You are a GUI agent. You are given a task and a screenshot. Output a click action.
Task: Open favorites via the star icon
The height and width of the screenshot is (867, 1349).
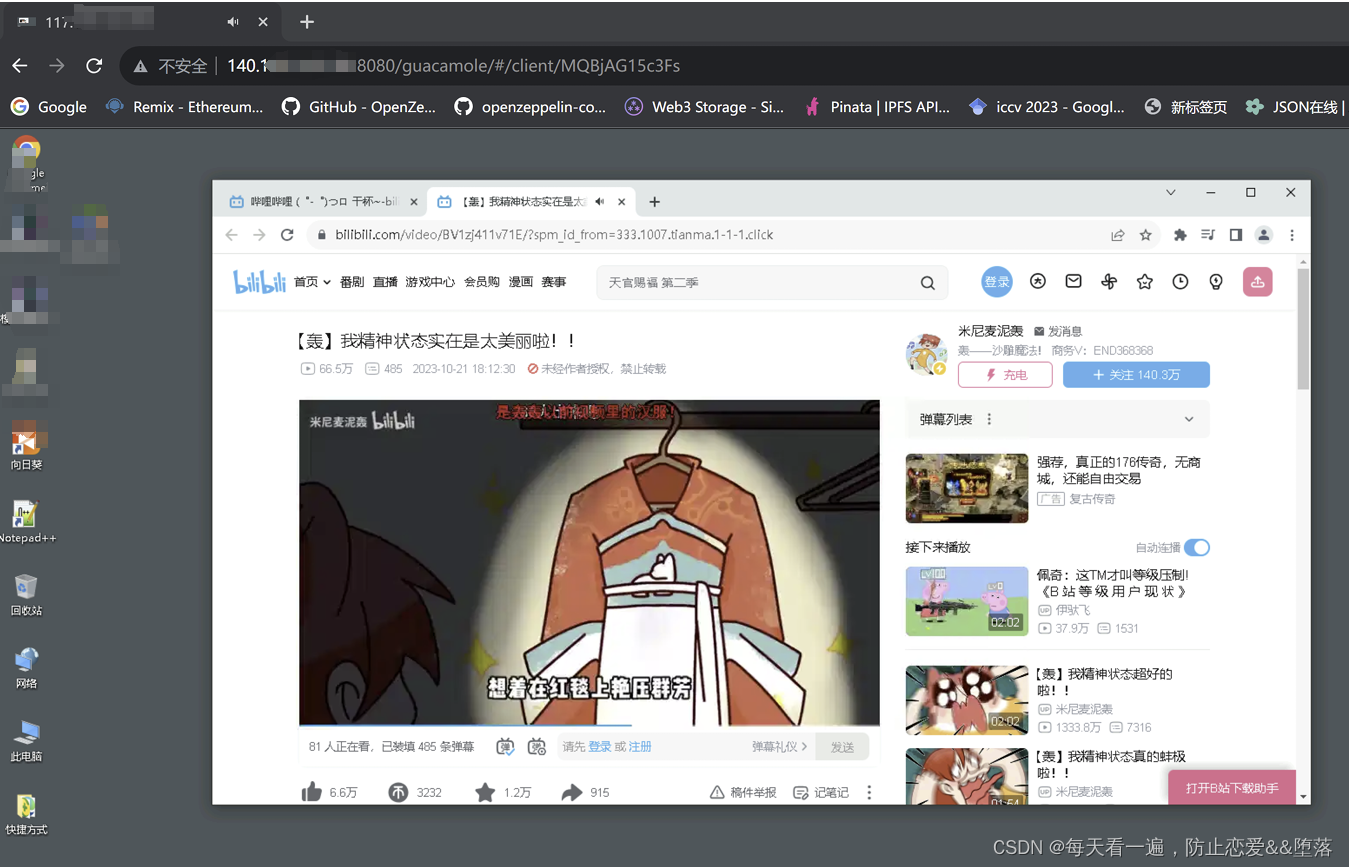pyautogui.click(x=1145, y=281)
